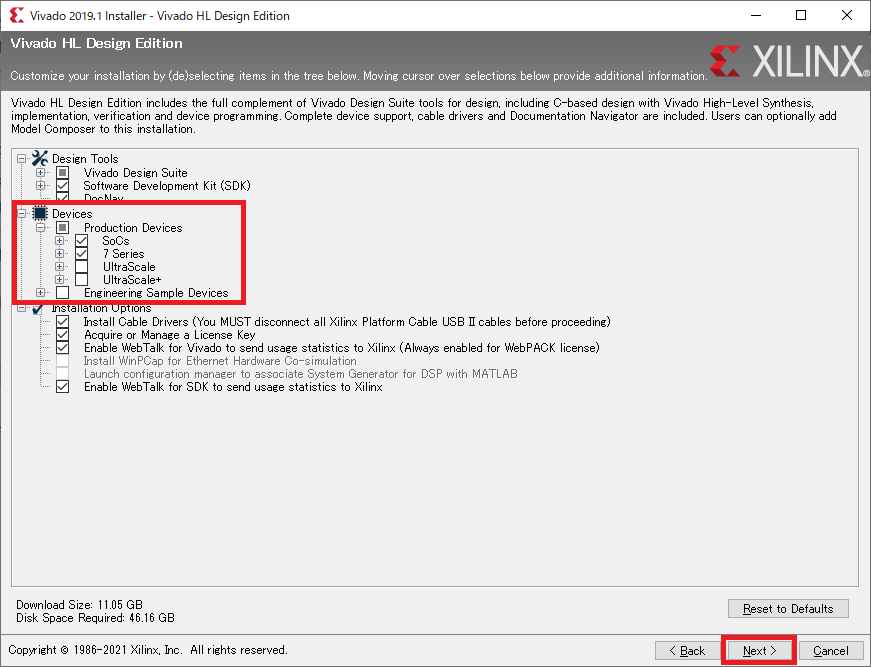The height and width of the screenshot is (667, 871).
Task: Click the Devices chip icon
Action: pos(40,214)
